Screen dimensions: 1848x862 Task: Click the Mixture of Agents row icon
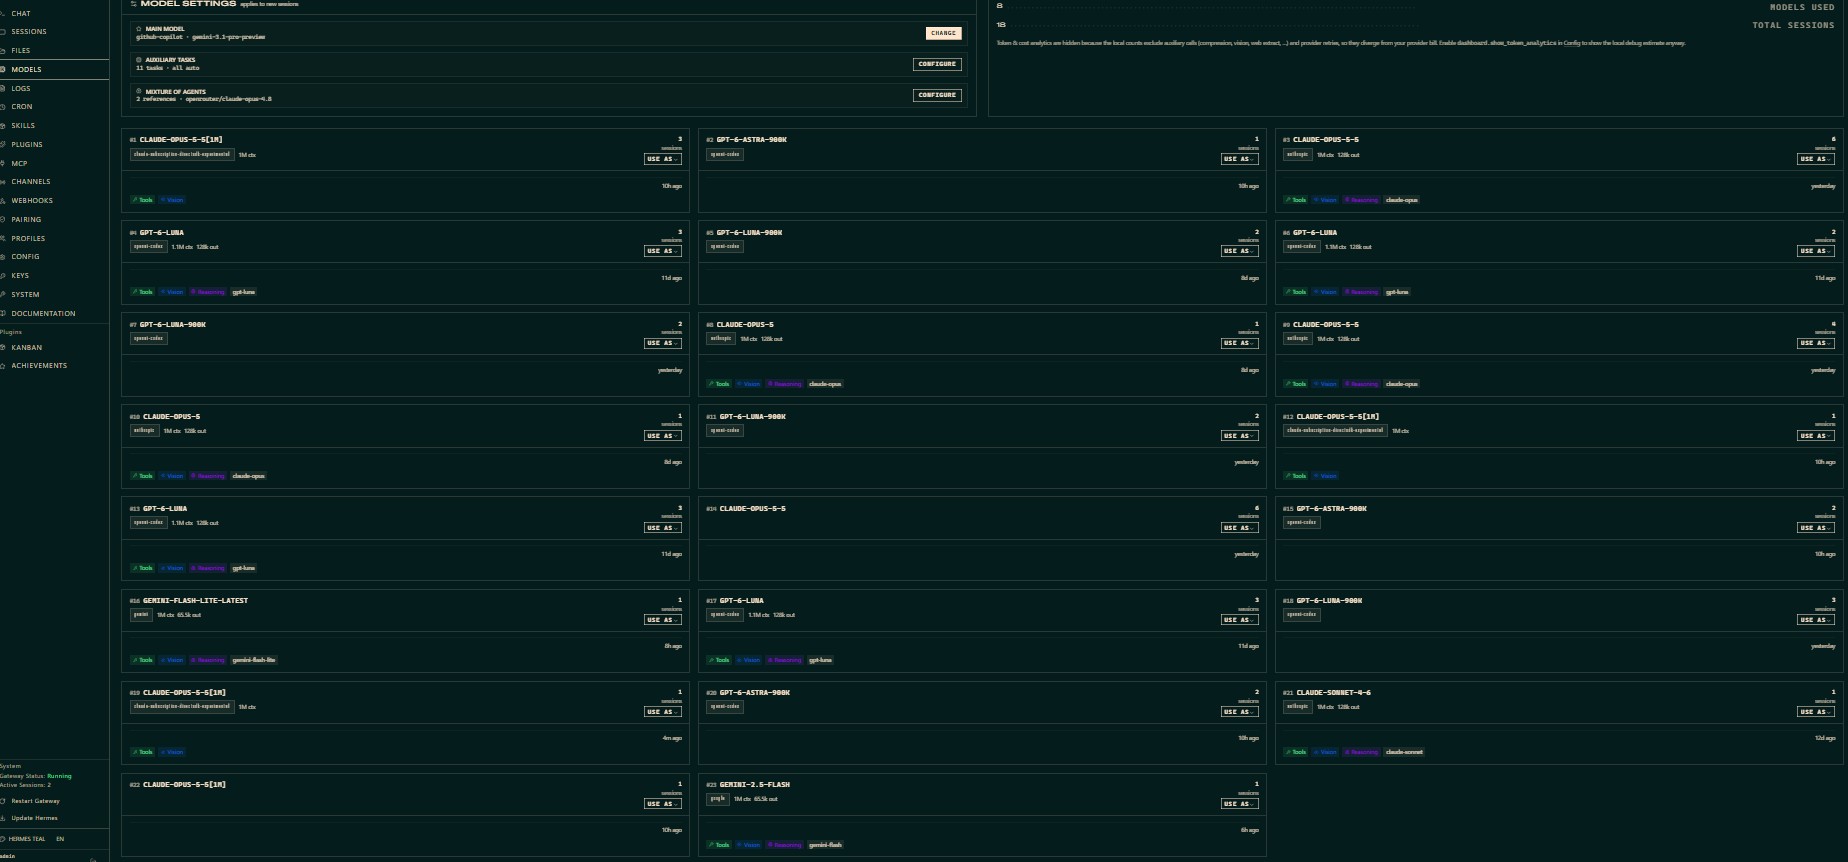[x=139, y=91]
